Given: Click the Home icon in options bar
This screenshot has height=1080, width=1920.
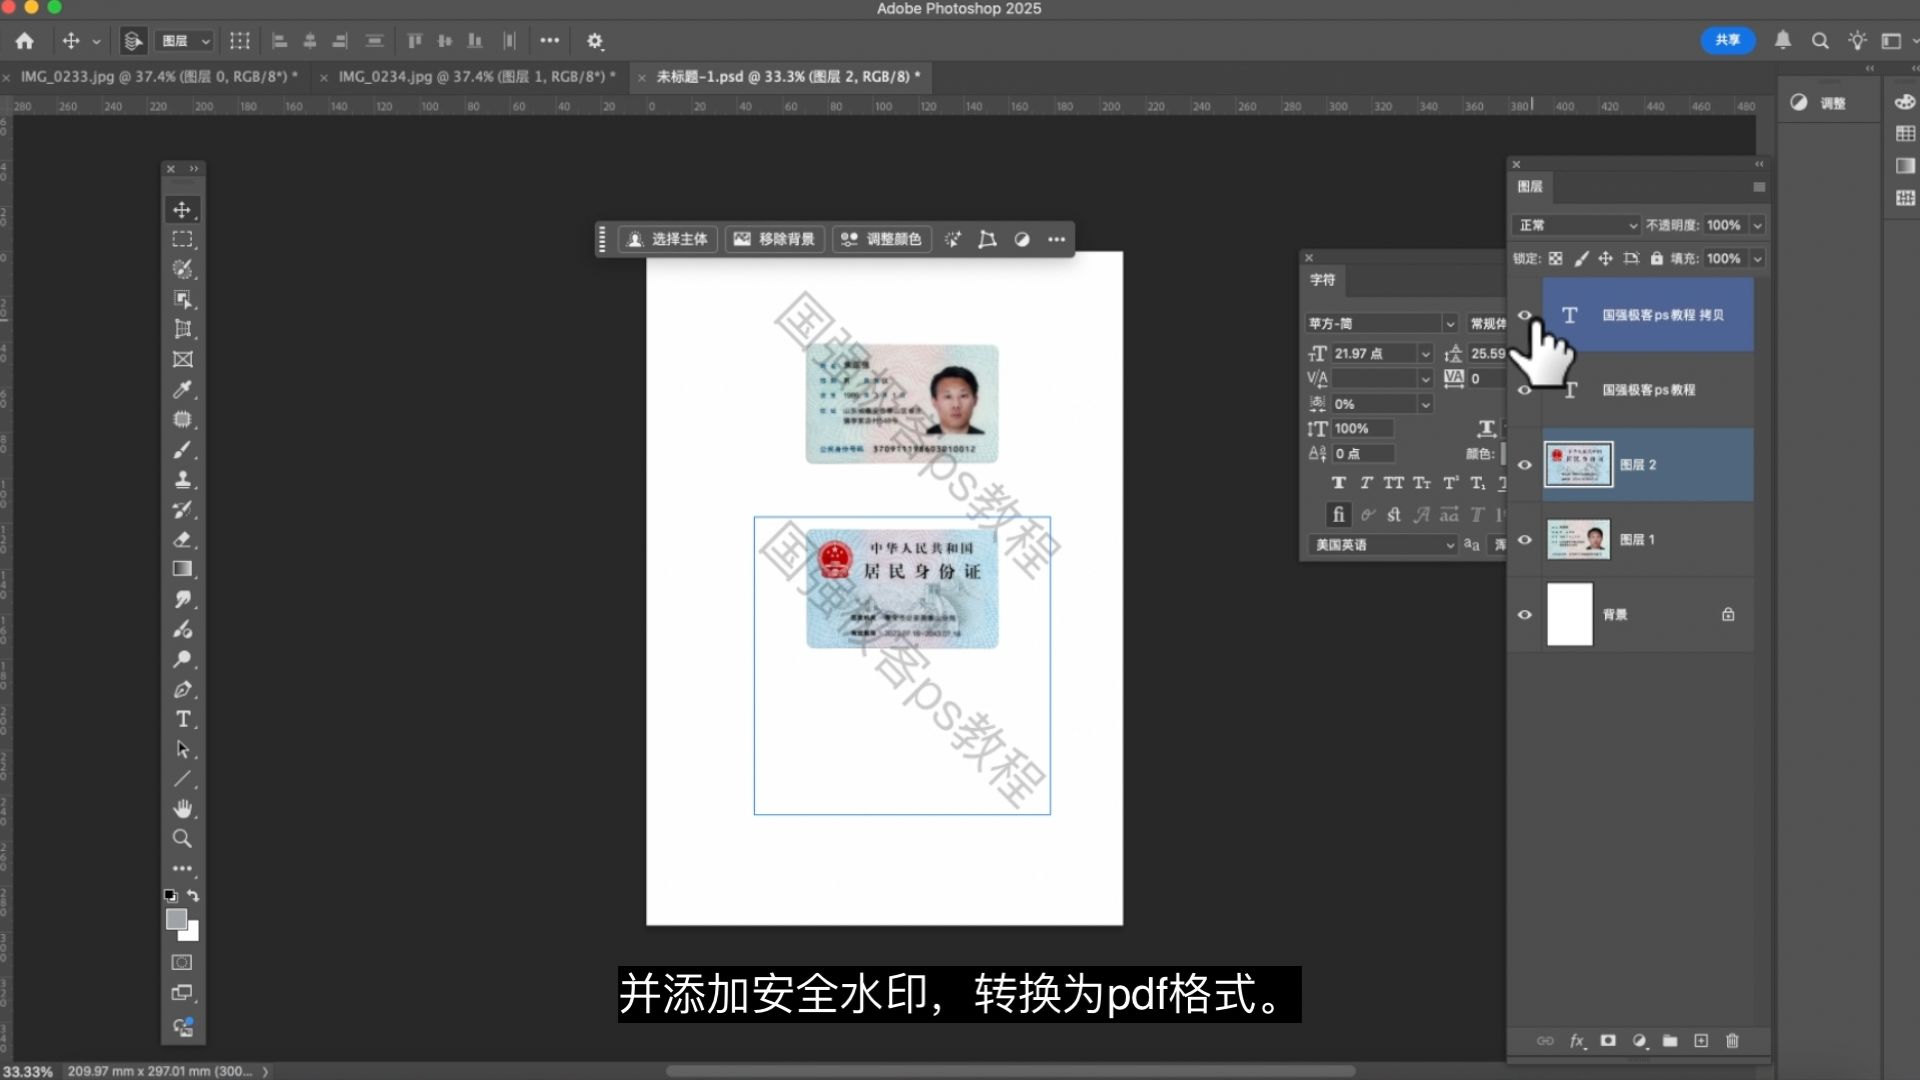Looking at the screenshot, I should click(x=25, y=41).
